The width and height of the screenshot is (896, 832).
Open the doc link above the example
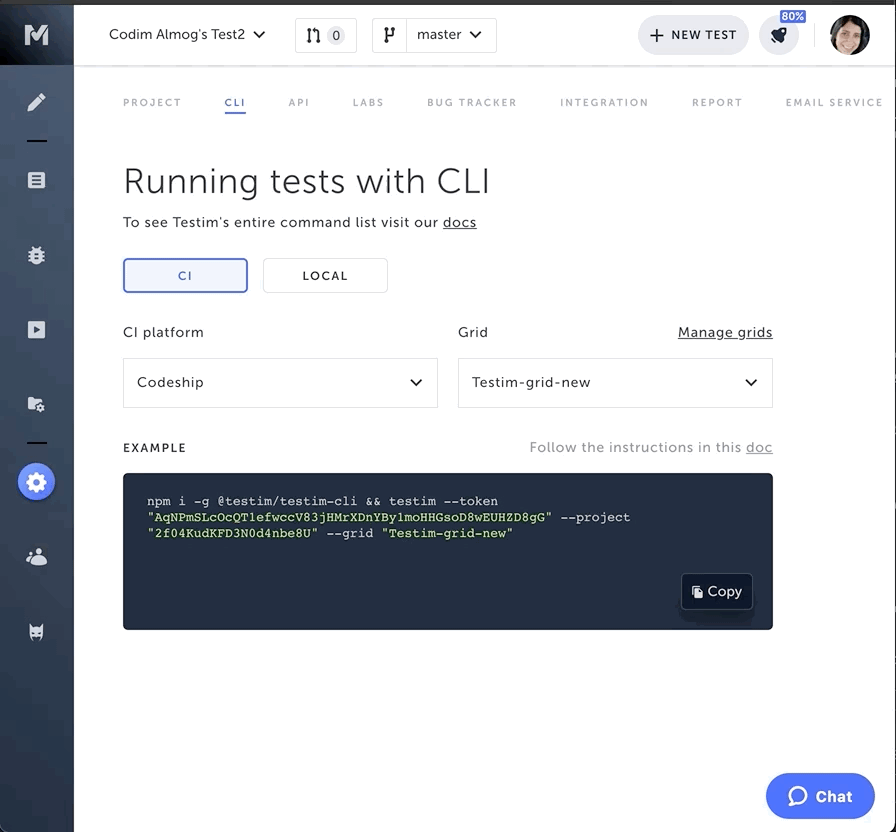point(759,447)
